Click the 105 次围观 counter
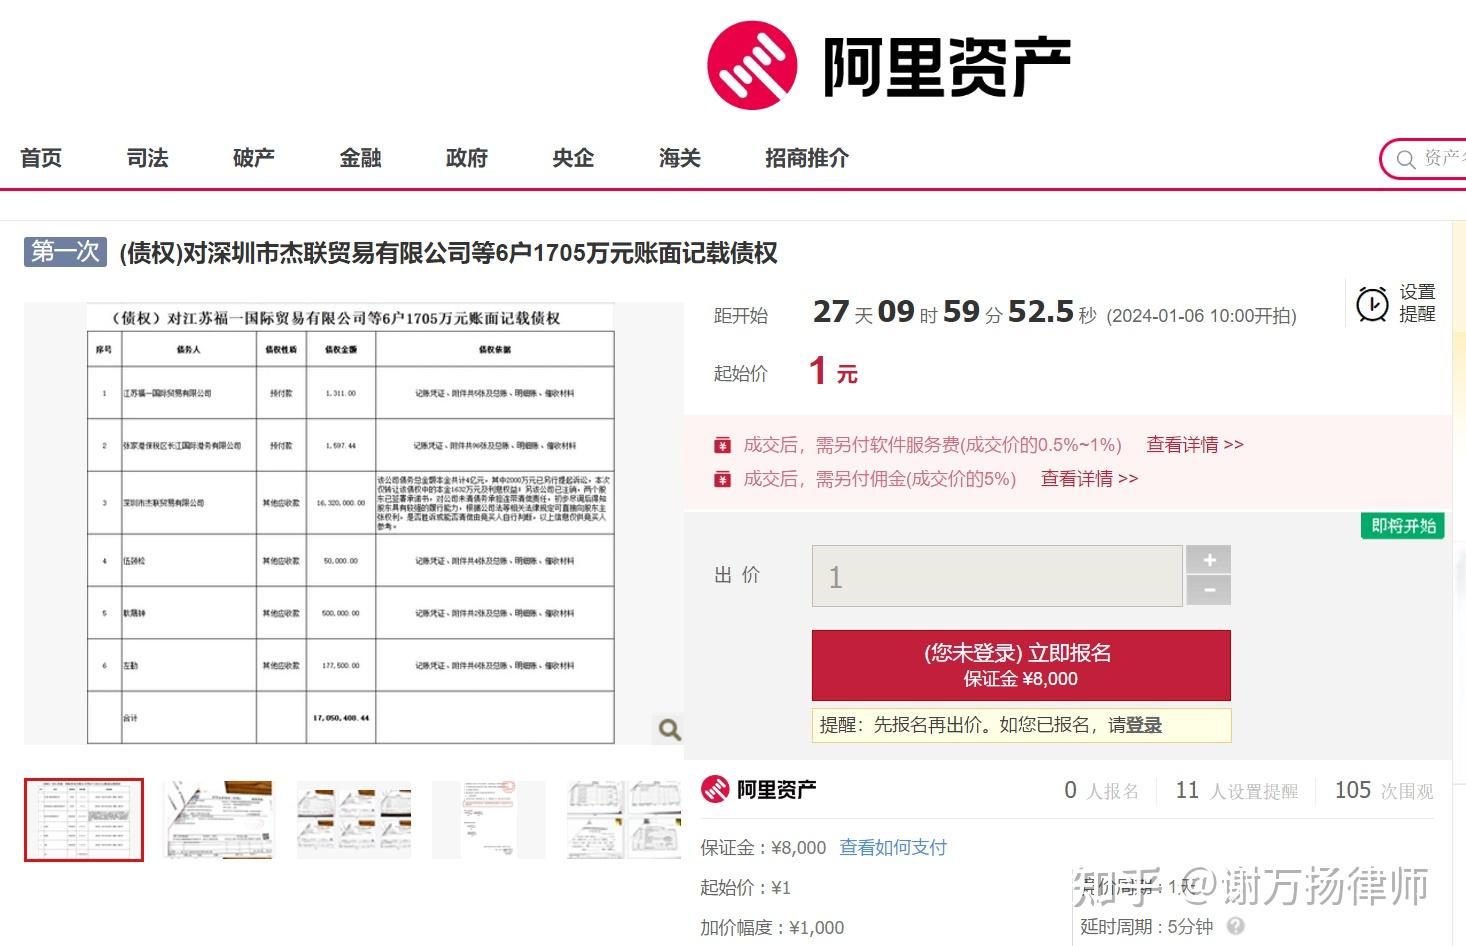Viewport: 1466px width, 946px height. pos(1384,791)
